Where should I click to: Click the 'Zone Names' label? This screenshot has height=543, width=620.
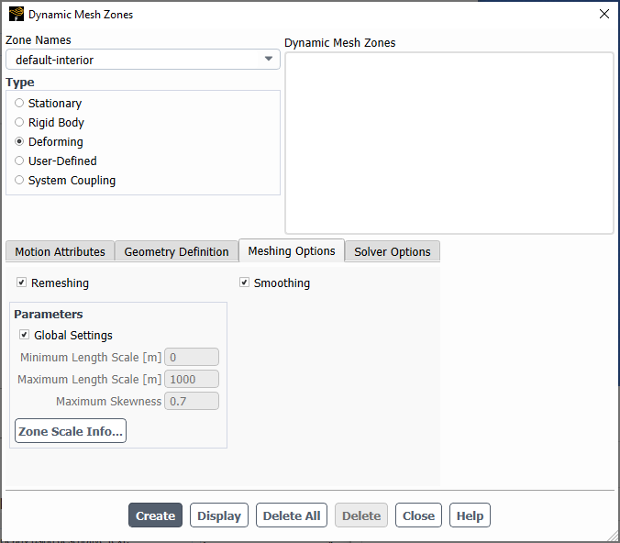point(38,40)
